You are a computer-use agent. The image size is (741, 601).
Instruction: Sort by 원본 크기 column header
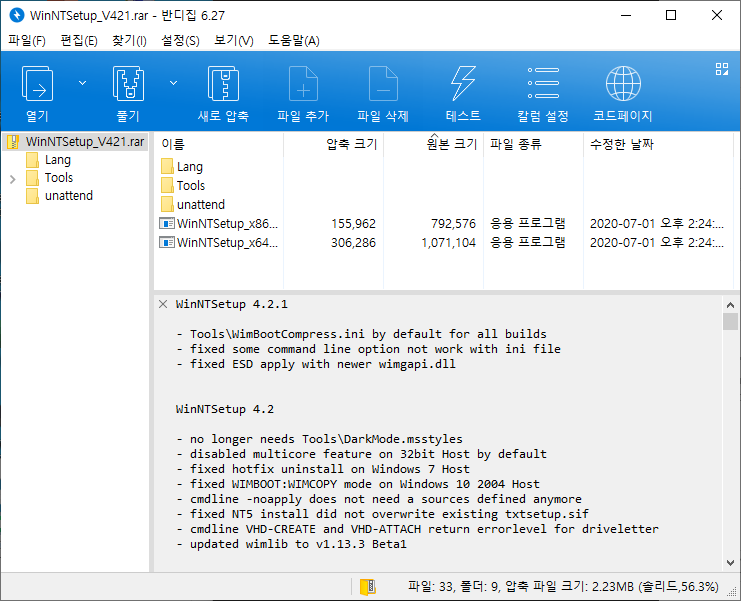[433, 144]
